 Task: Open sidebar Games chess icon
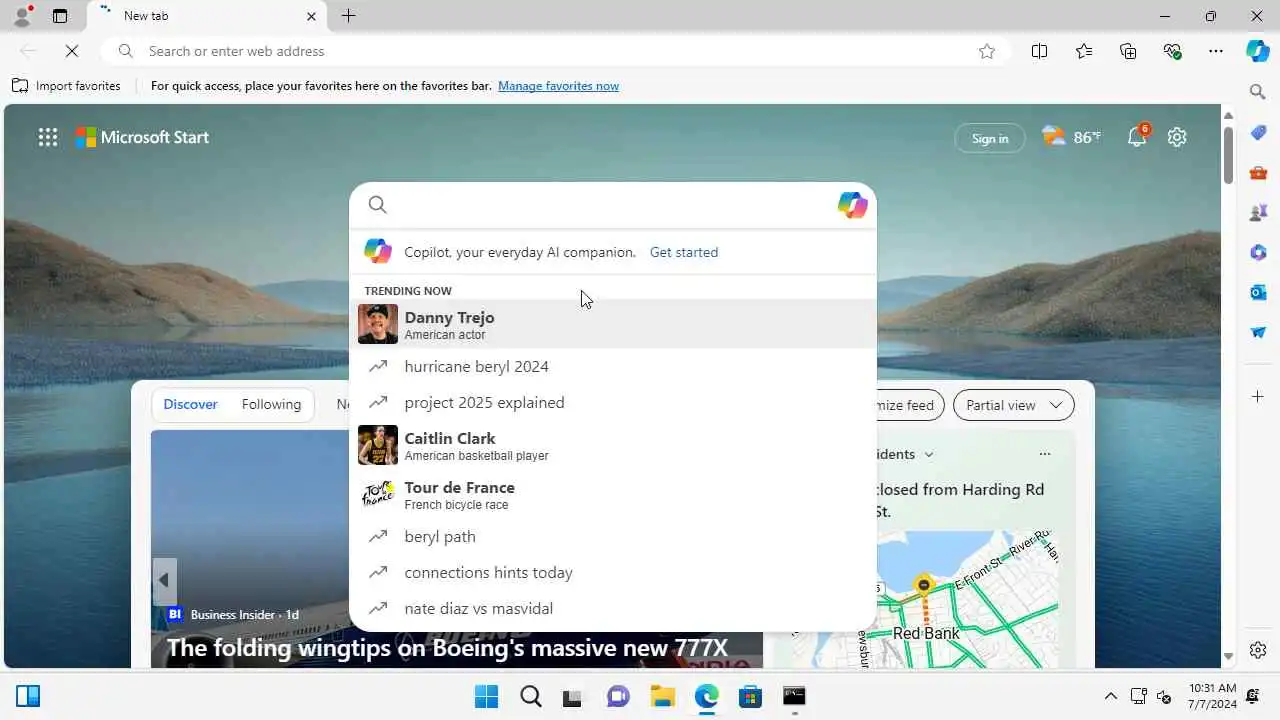pyautogui.click(x=1258, y=212)
